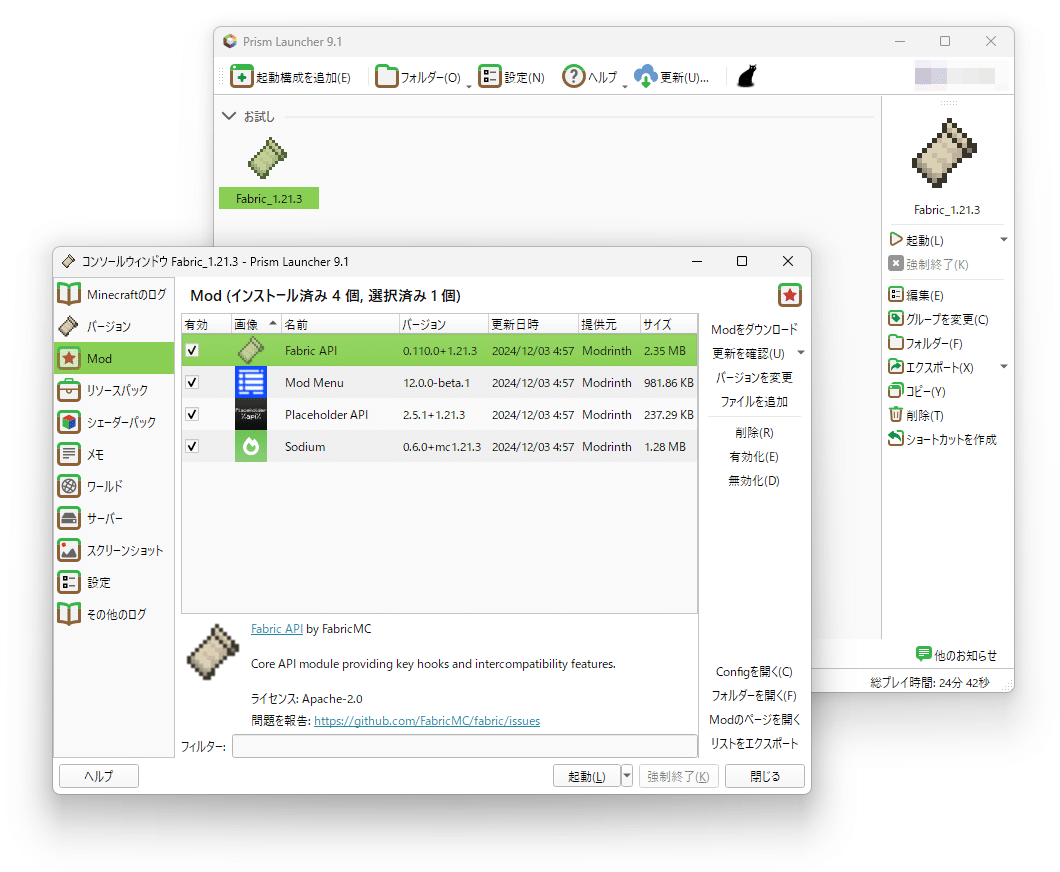Open 設定 page in console sidebar
Viewport: 1060px width, 872px height.
pos(114,582)
